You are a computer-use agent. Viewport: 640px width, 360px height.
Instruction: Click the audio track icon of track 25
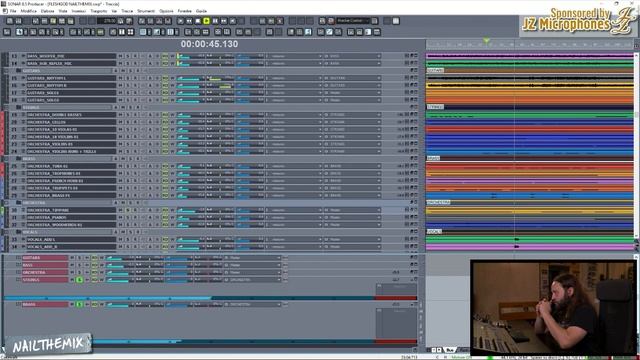coord(23,166)
